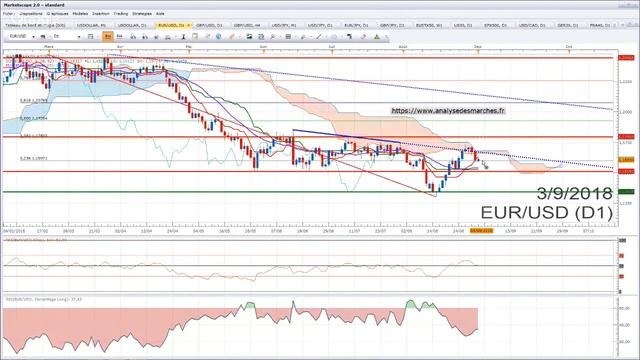Viewport: 640px width, 360px height.
Task: Open the Insertion menu
Action: [x=100, y=13]
